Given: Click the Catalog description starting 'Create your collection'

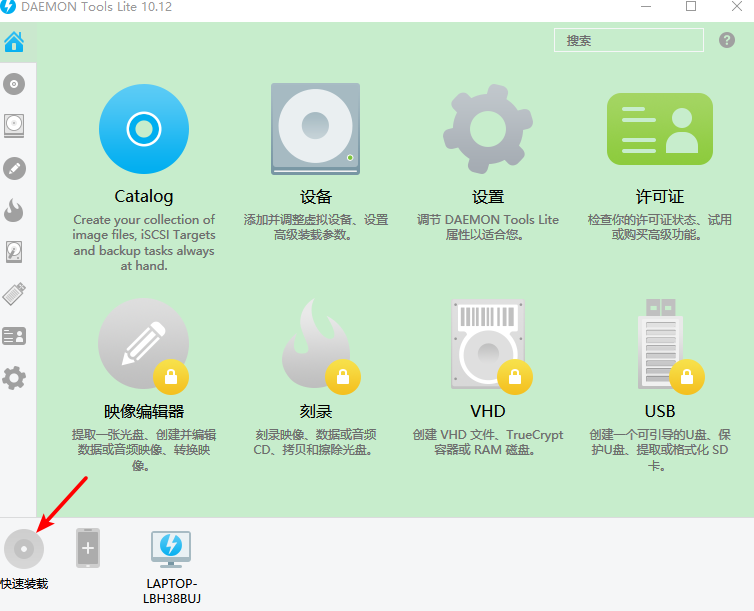Looking at the screenshot, I should 144,242.
